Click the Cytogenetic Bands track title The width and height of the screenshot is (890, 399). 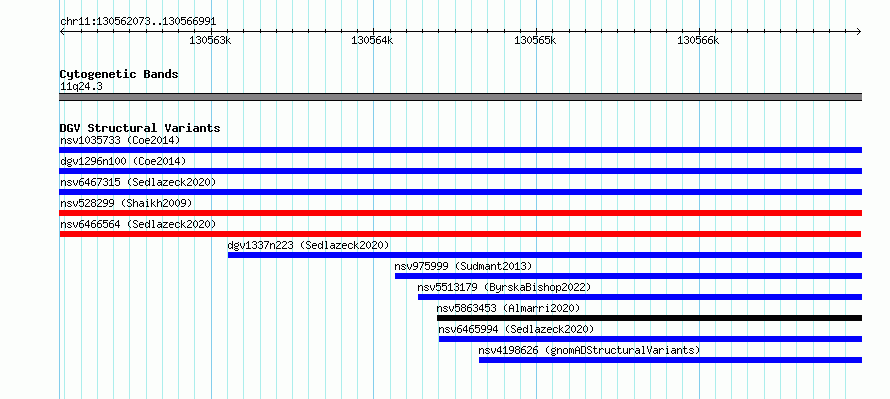pyautogui.click(x=119, y=74)
